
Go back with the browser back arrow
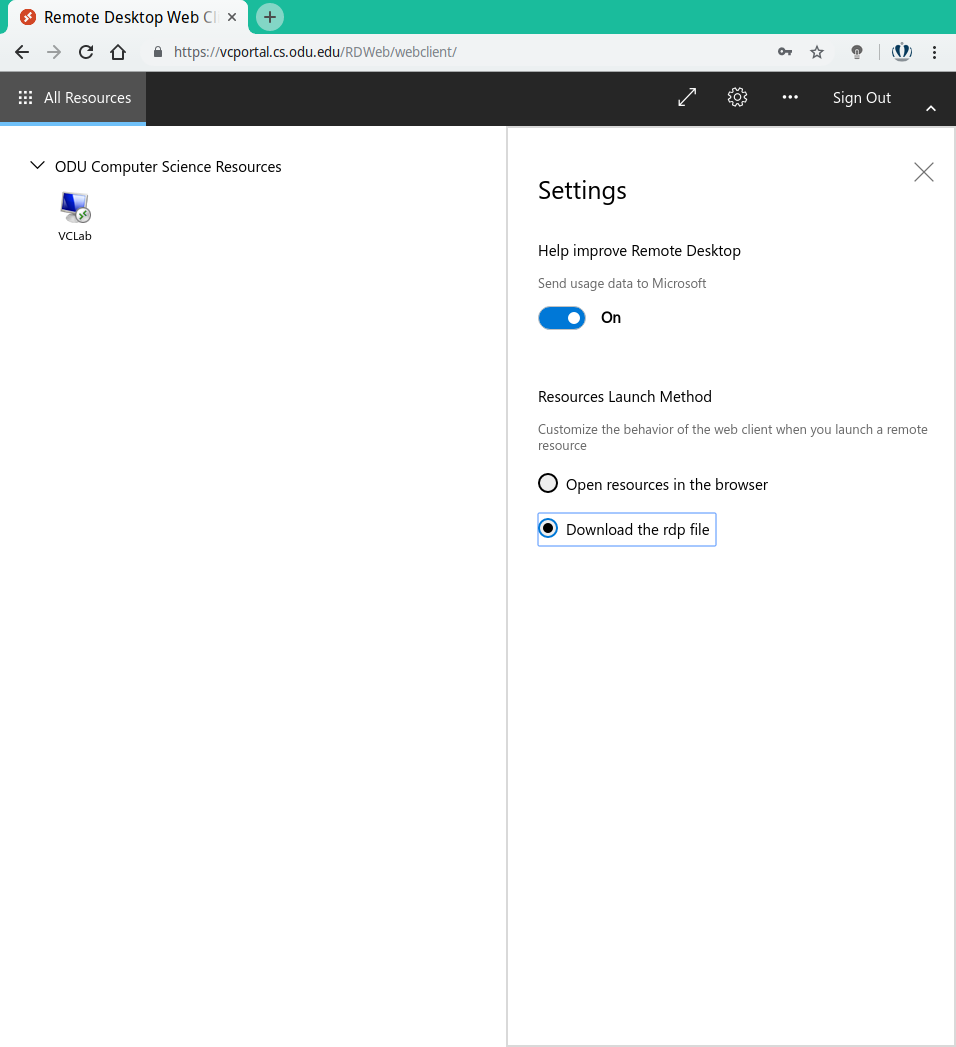(x=22, y=52)
